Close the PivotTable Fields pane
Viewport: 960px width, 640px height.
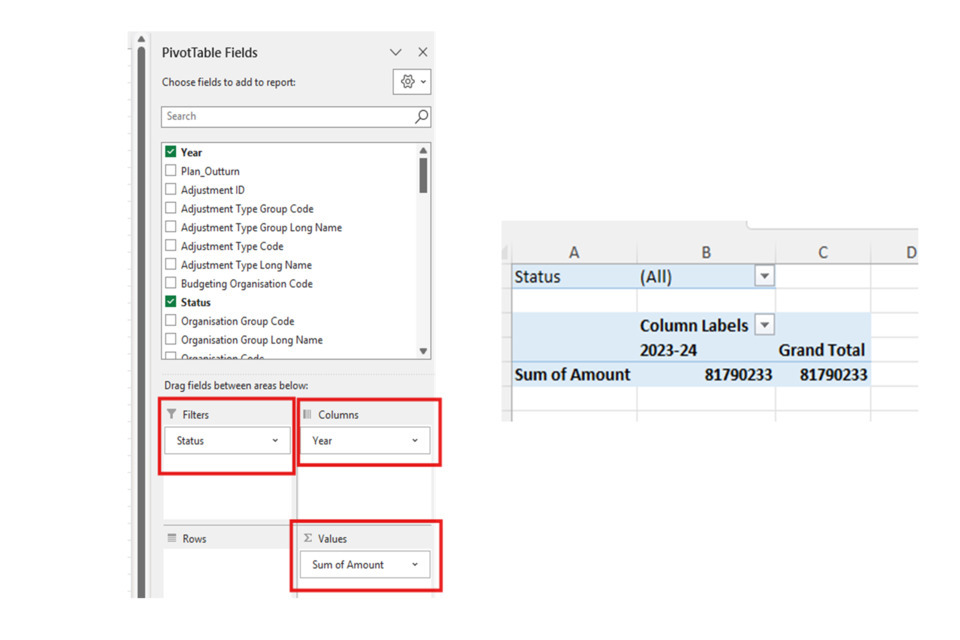tap(422, 52)
